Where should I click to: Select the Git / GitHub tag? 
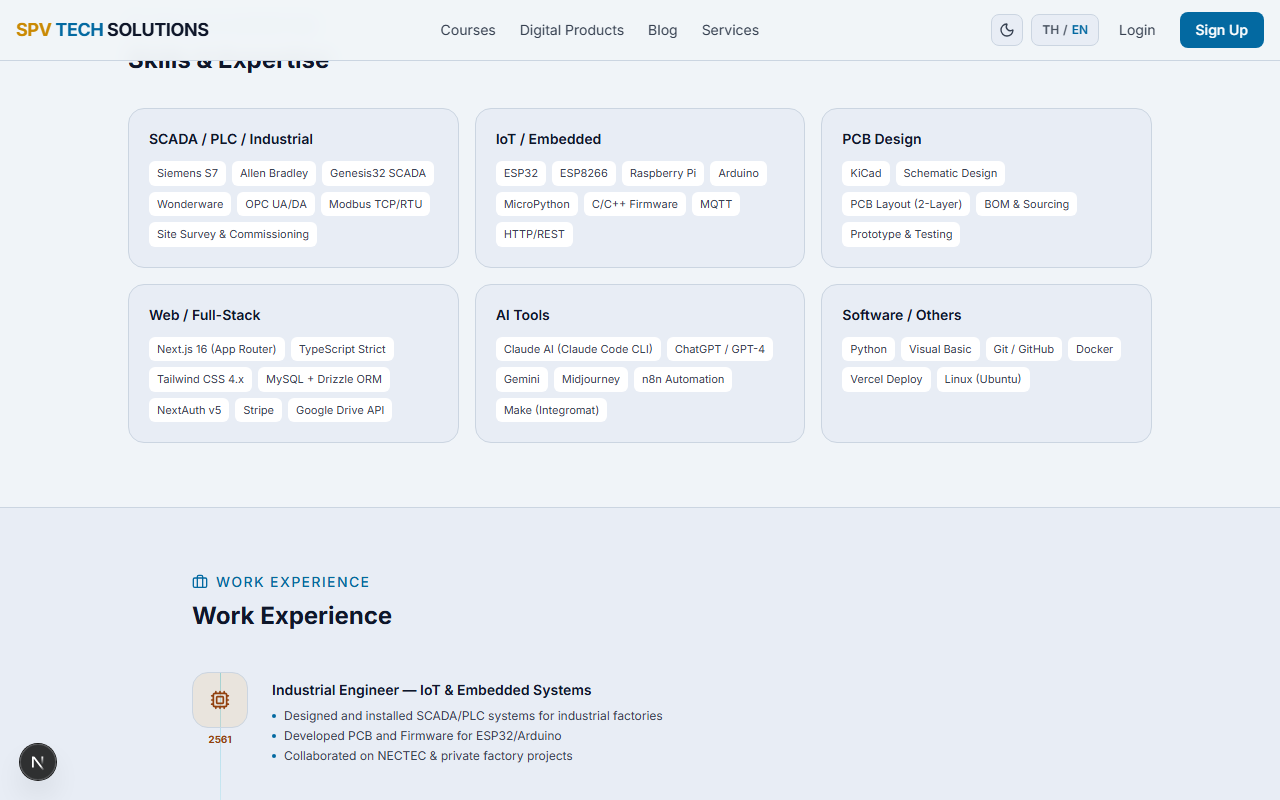[1024, 349]
